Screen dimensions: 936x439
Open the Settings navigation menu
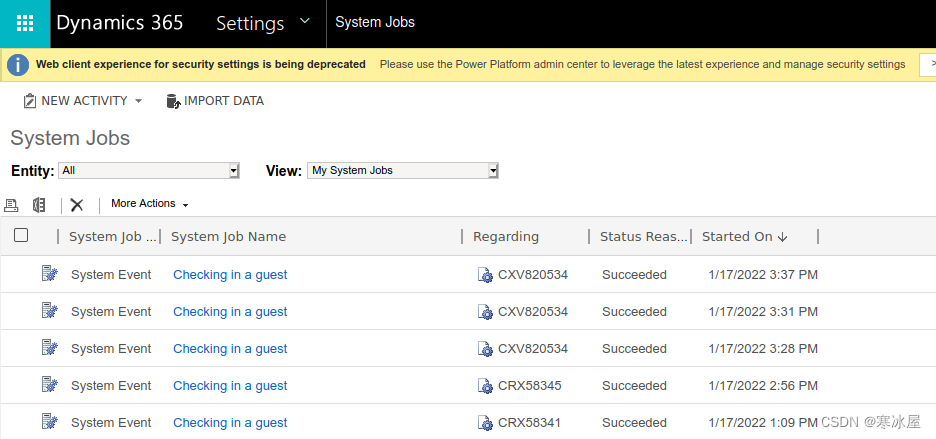[x=250, y=23]
